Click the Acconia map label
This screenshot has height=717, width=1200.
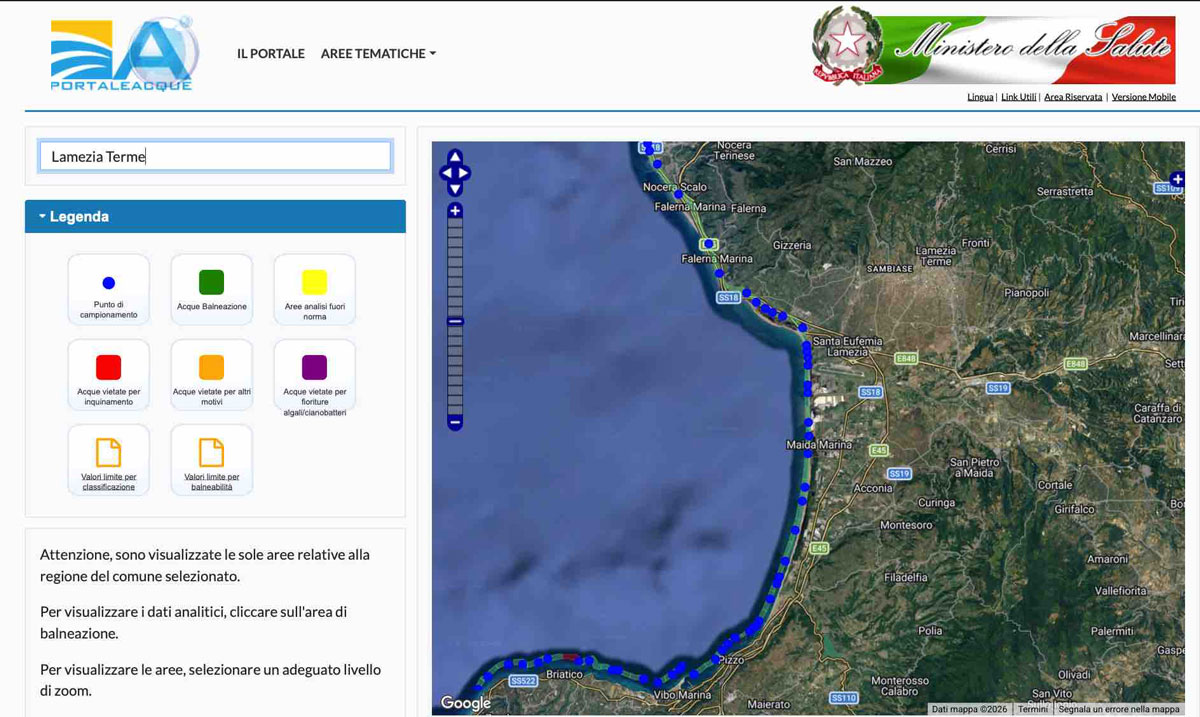[x=873, y=488]
